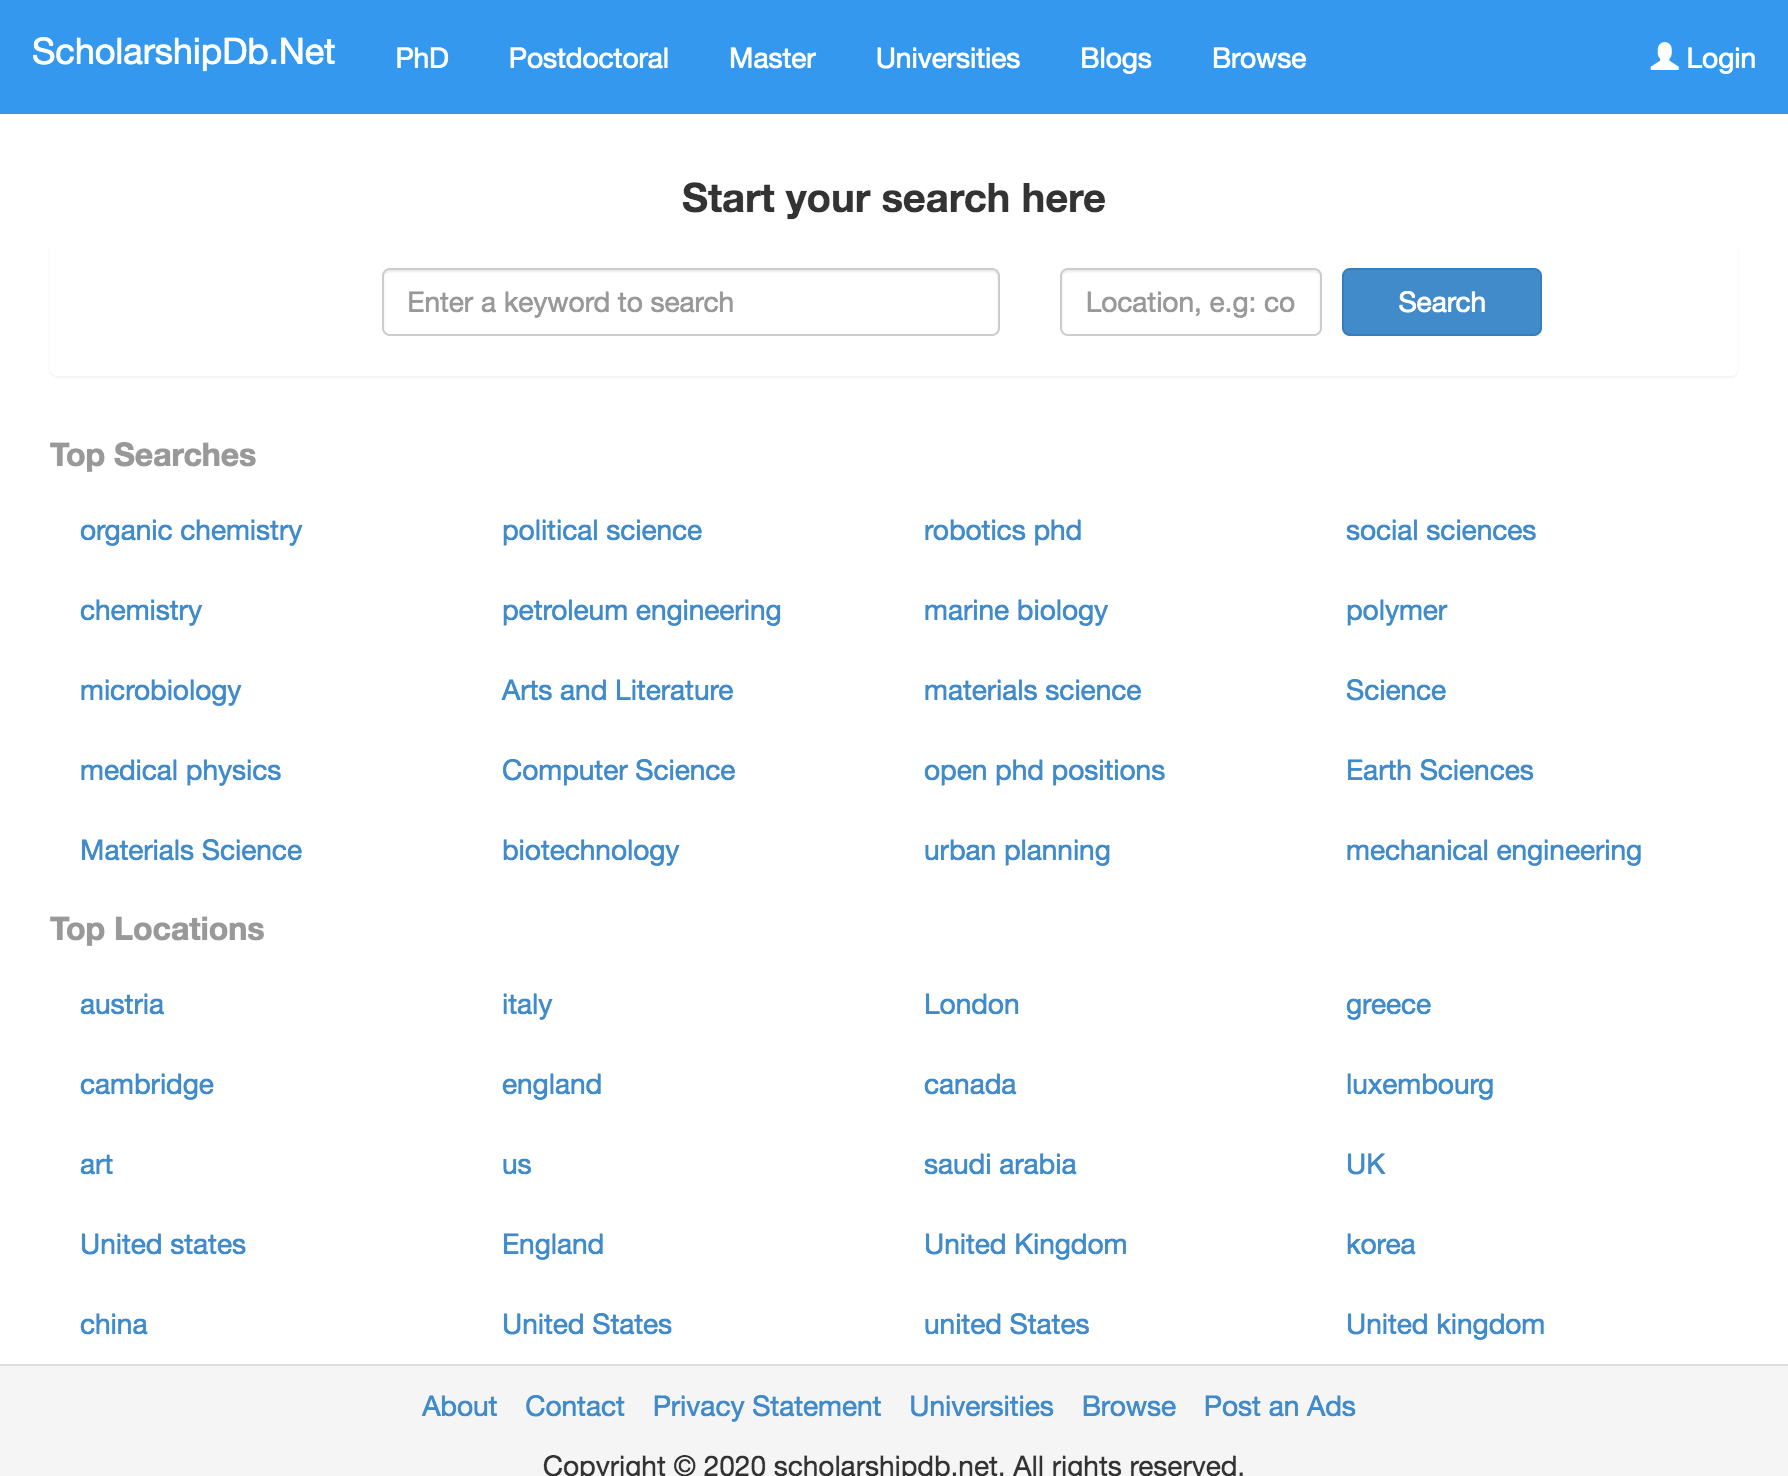Open the About page in footer

coord(459,1406)
